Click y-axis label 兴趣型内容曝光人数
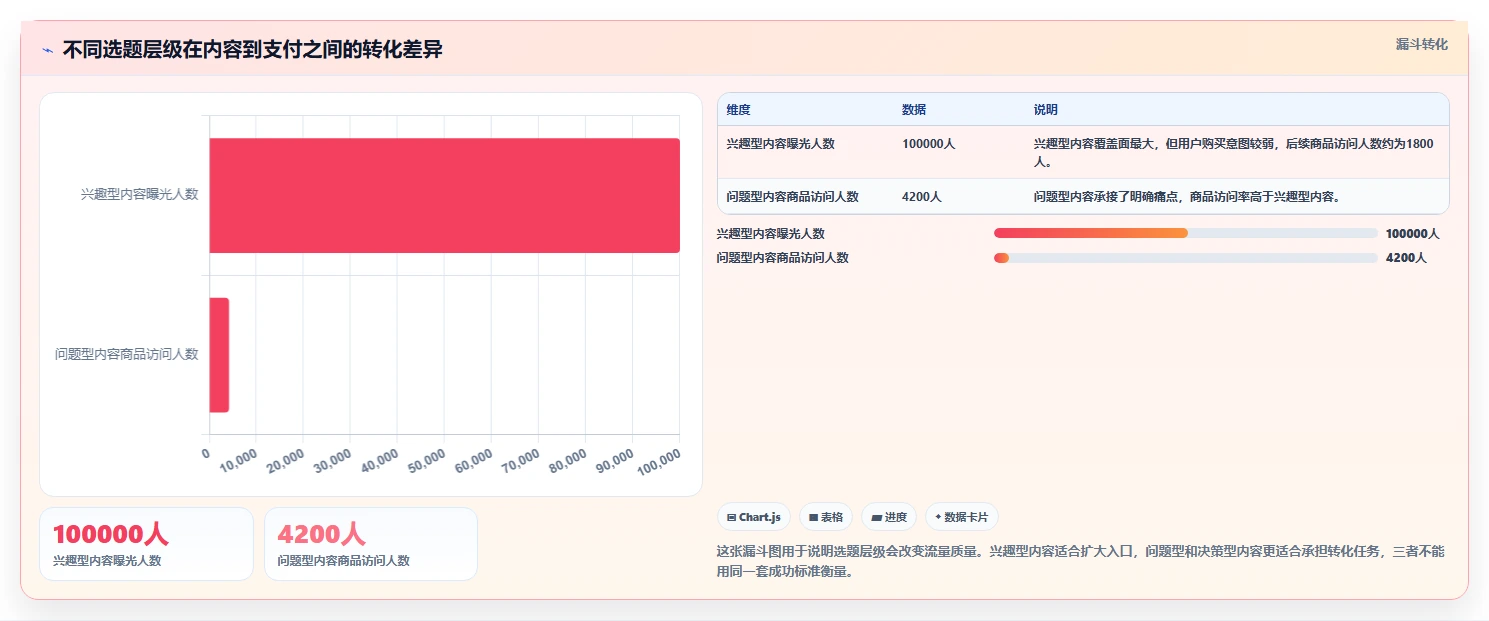Screen dimensions: 1489x621 pyautogui.click(x=140, y=194)
